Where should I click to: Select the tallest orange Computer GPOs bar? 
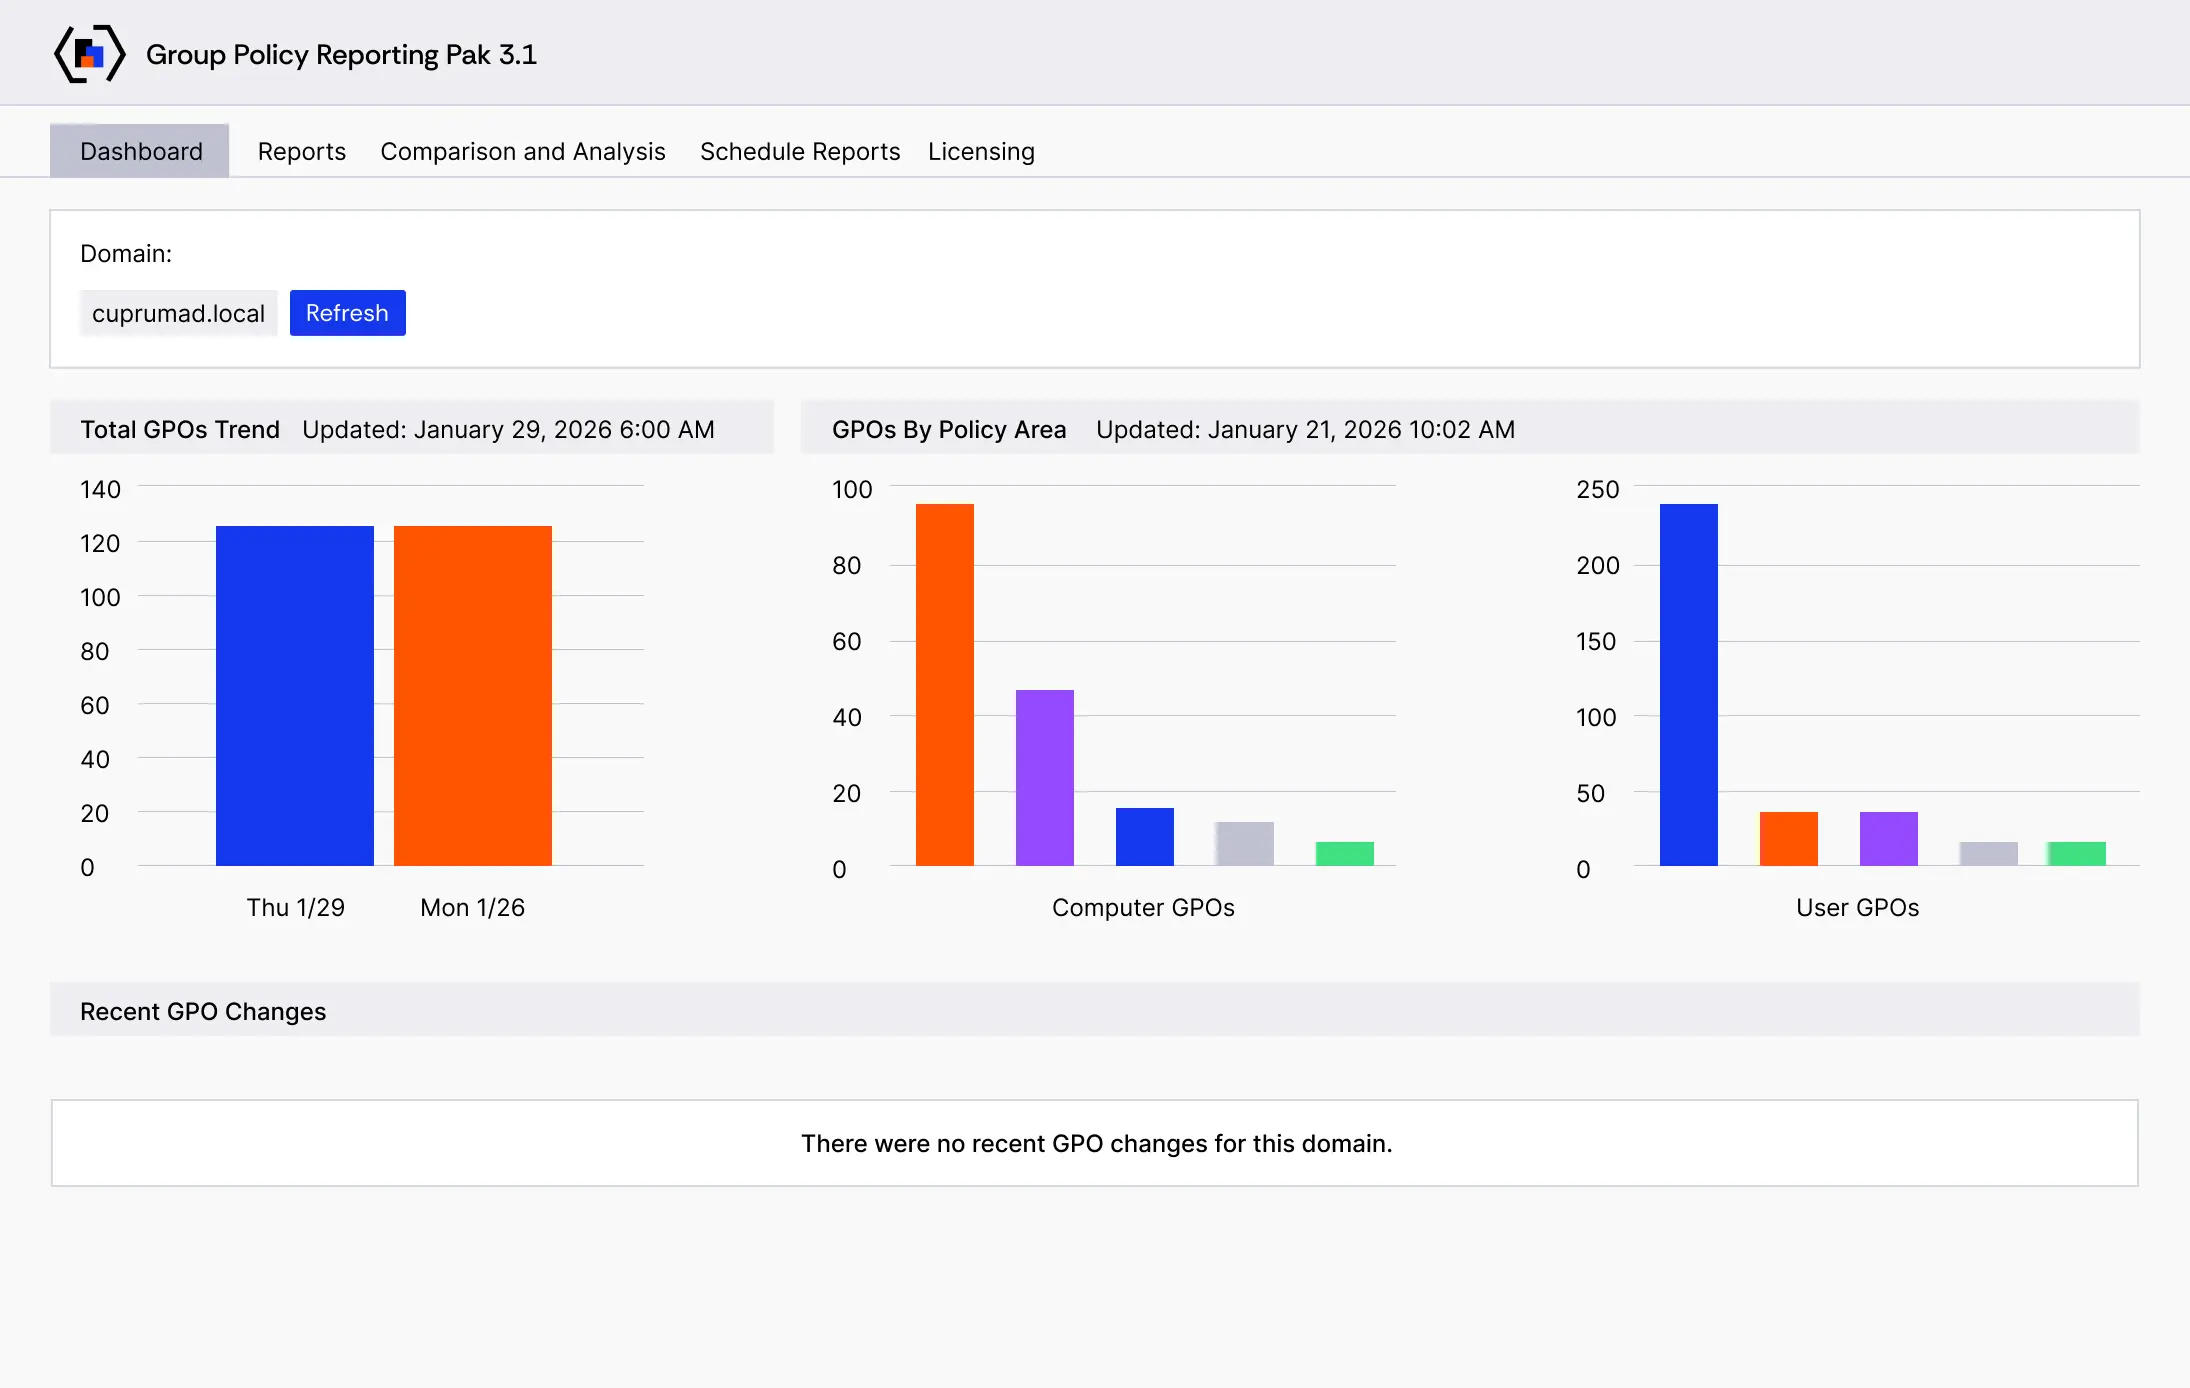coord(945,685)
